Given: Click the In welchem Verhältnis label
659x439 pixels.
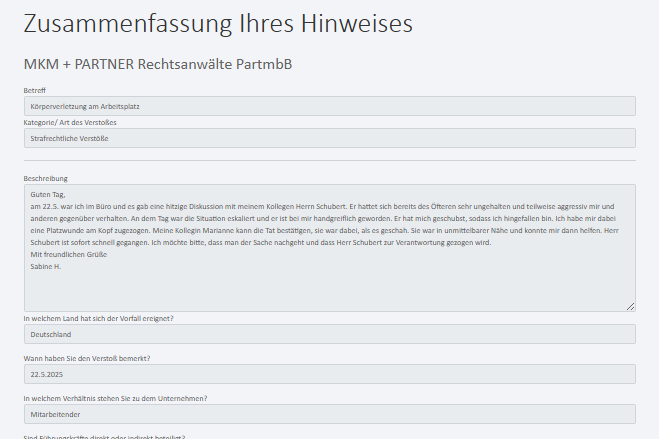Looking at the screenshot, I should point(115,398).
